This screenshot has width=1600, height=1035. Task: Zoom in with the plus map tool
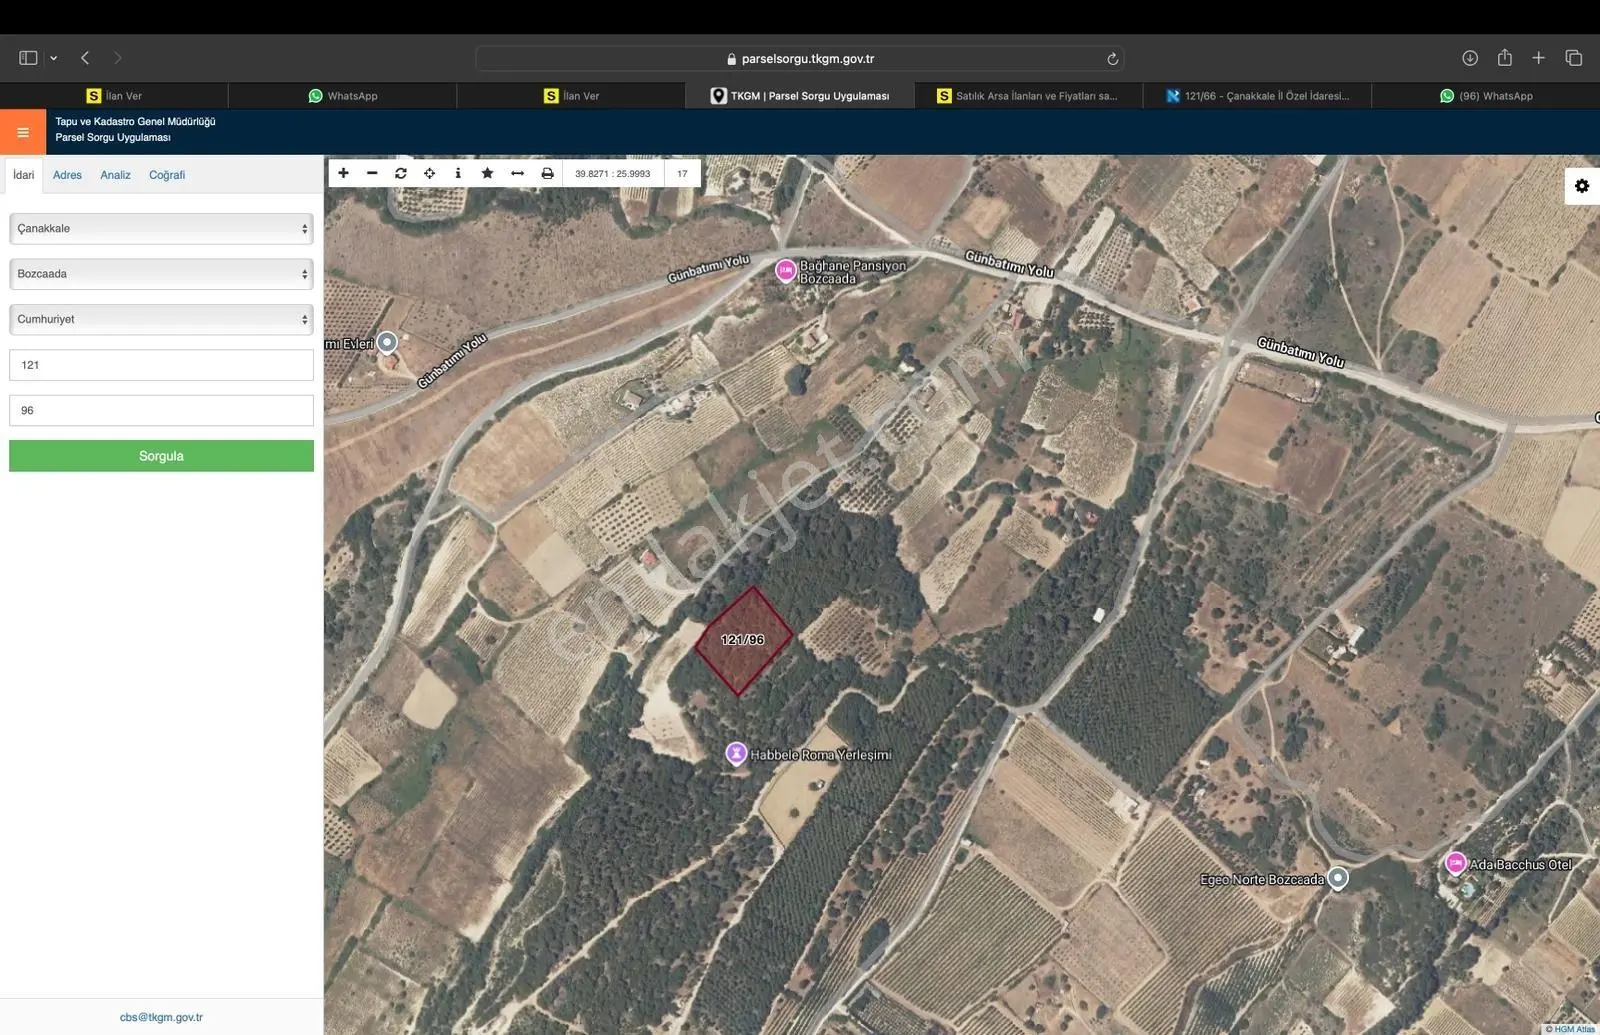343,173
